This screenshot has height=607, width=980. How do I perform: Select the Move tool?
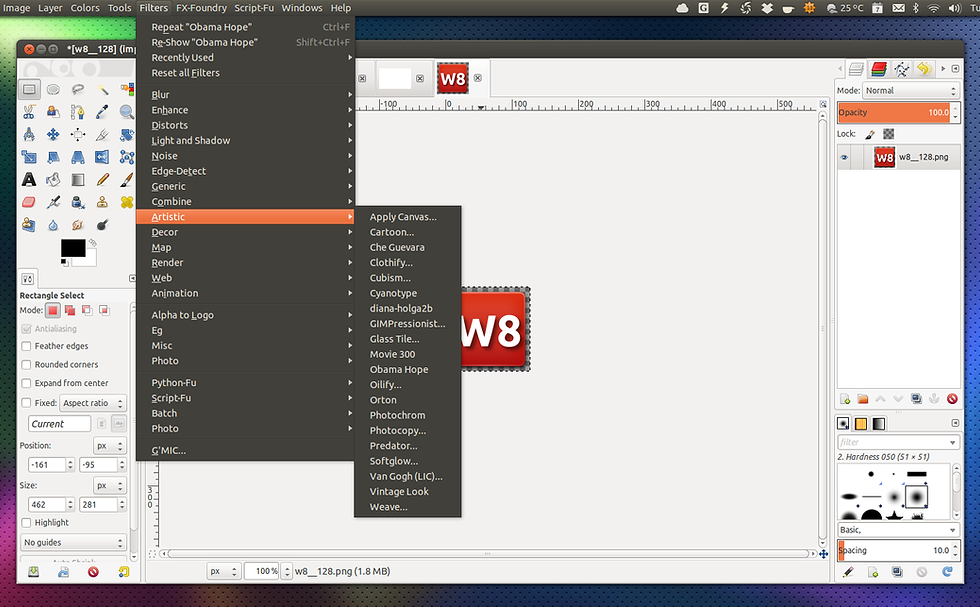pyautogui.click(x=53, y=134)
